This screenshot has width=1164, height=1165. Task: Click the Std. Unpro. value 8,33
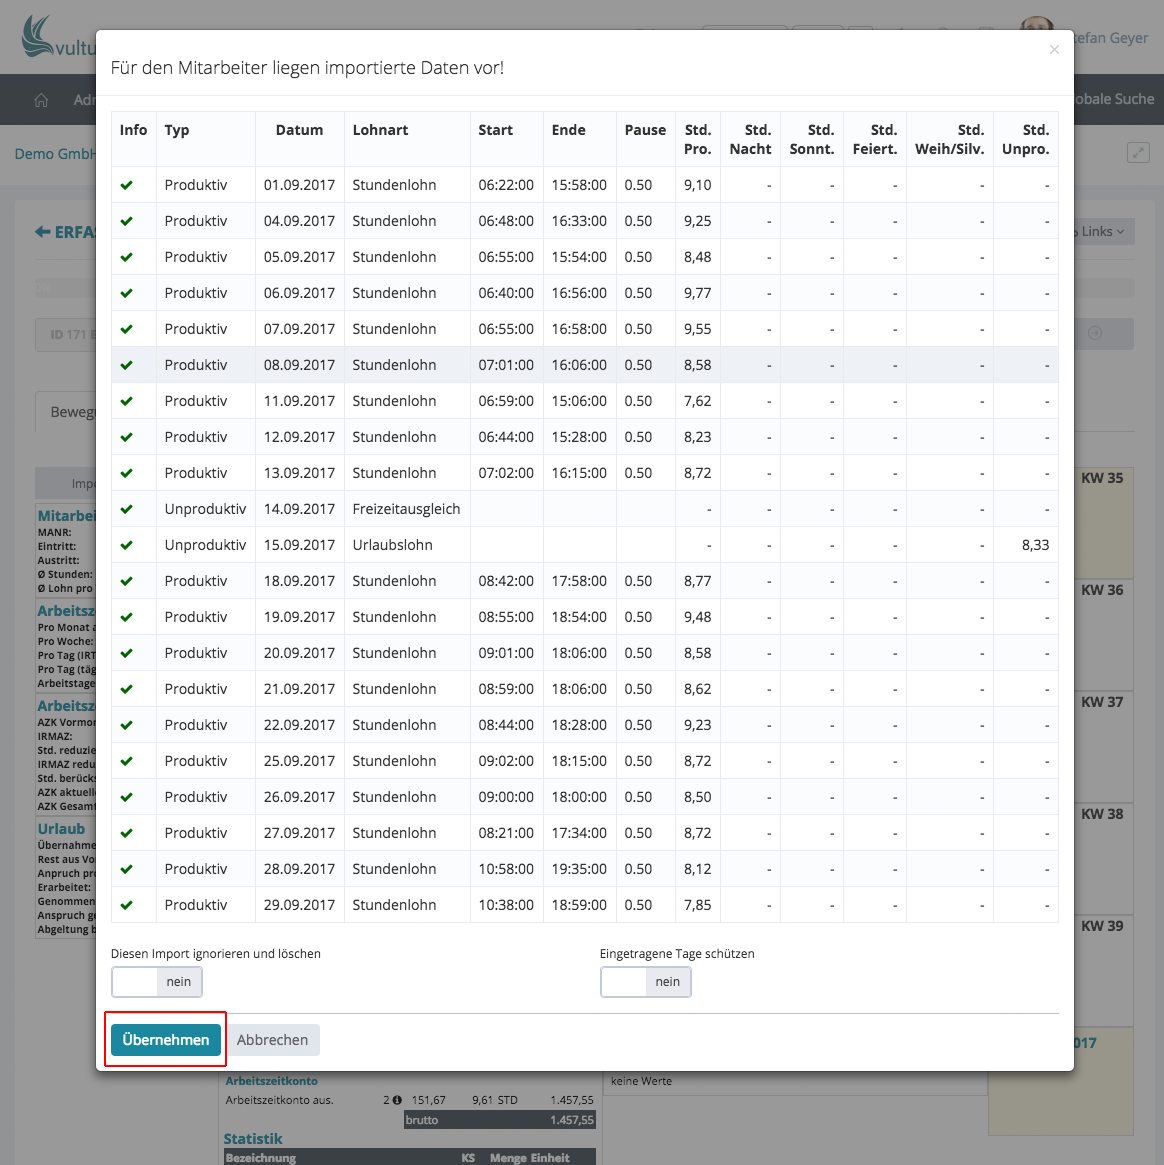point(1035,545)
